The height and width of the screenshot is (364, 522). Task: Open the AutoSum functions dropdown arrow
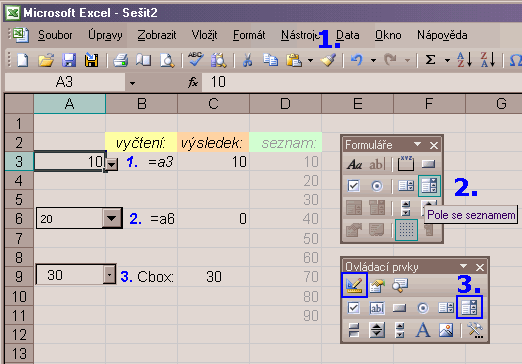point(447,60)
